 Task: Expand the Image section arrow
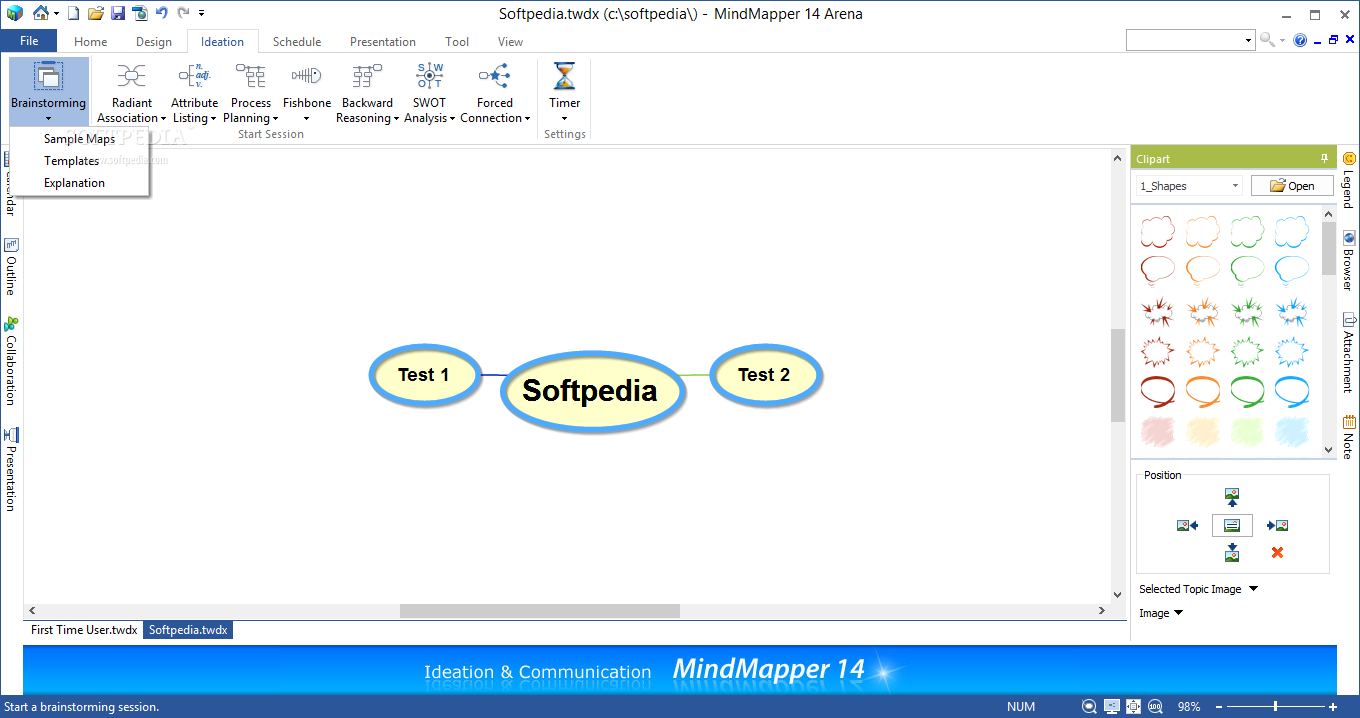(x=1178, y=613)
